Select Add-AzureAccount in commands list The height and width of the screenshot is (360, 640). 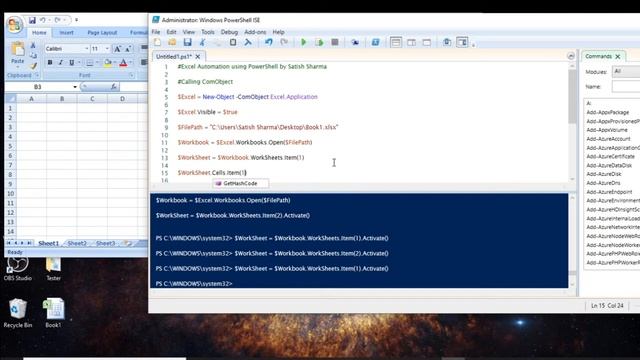coord(608,139)
